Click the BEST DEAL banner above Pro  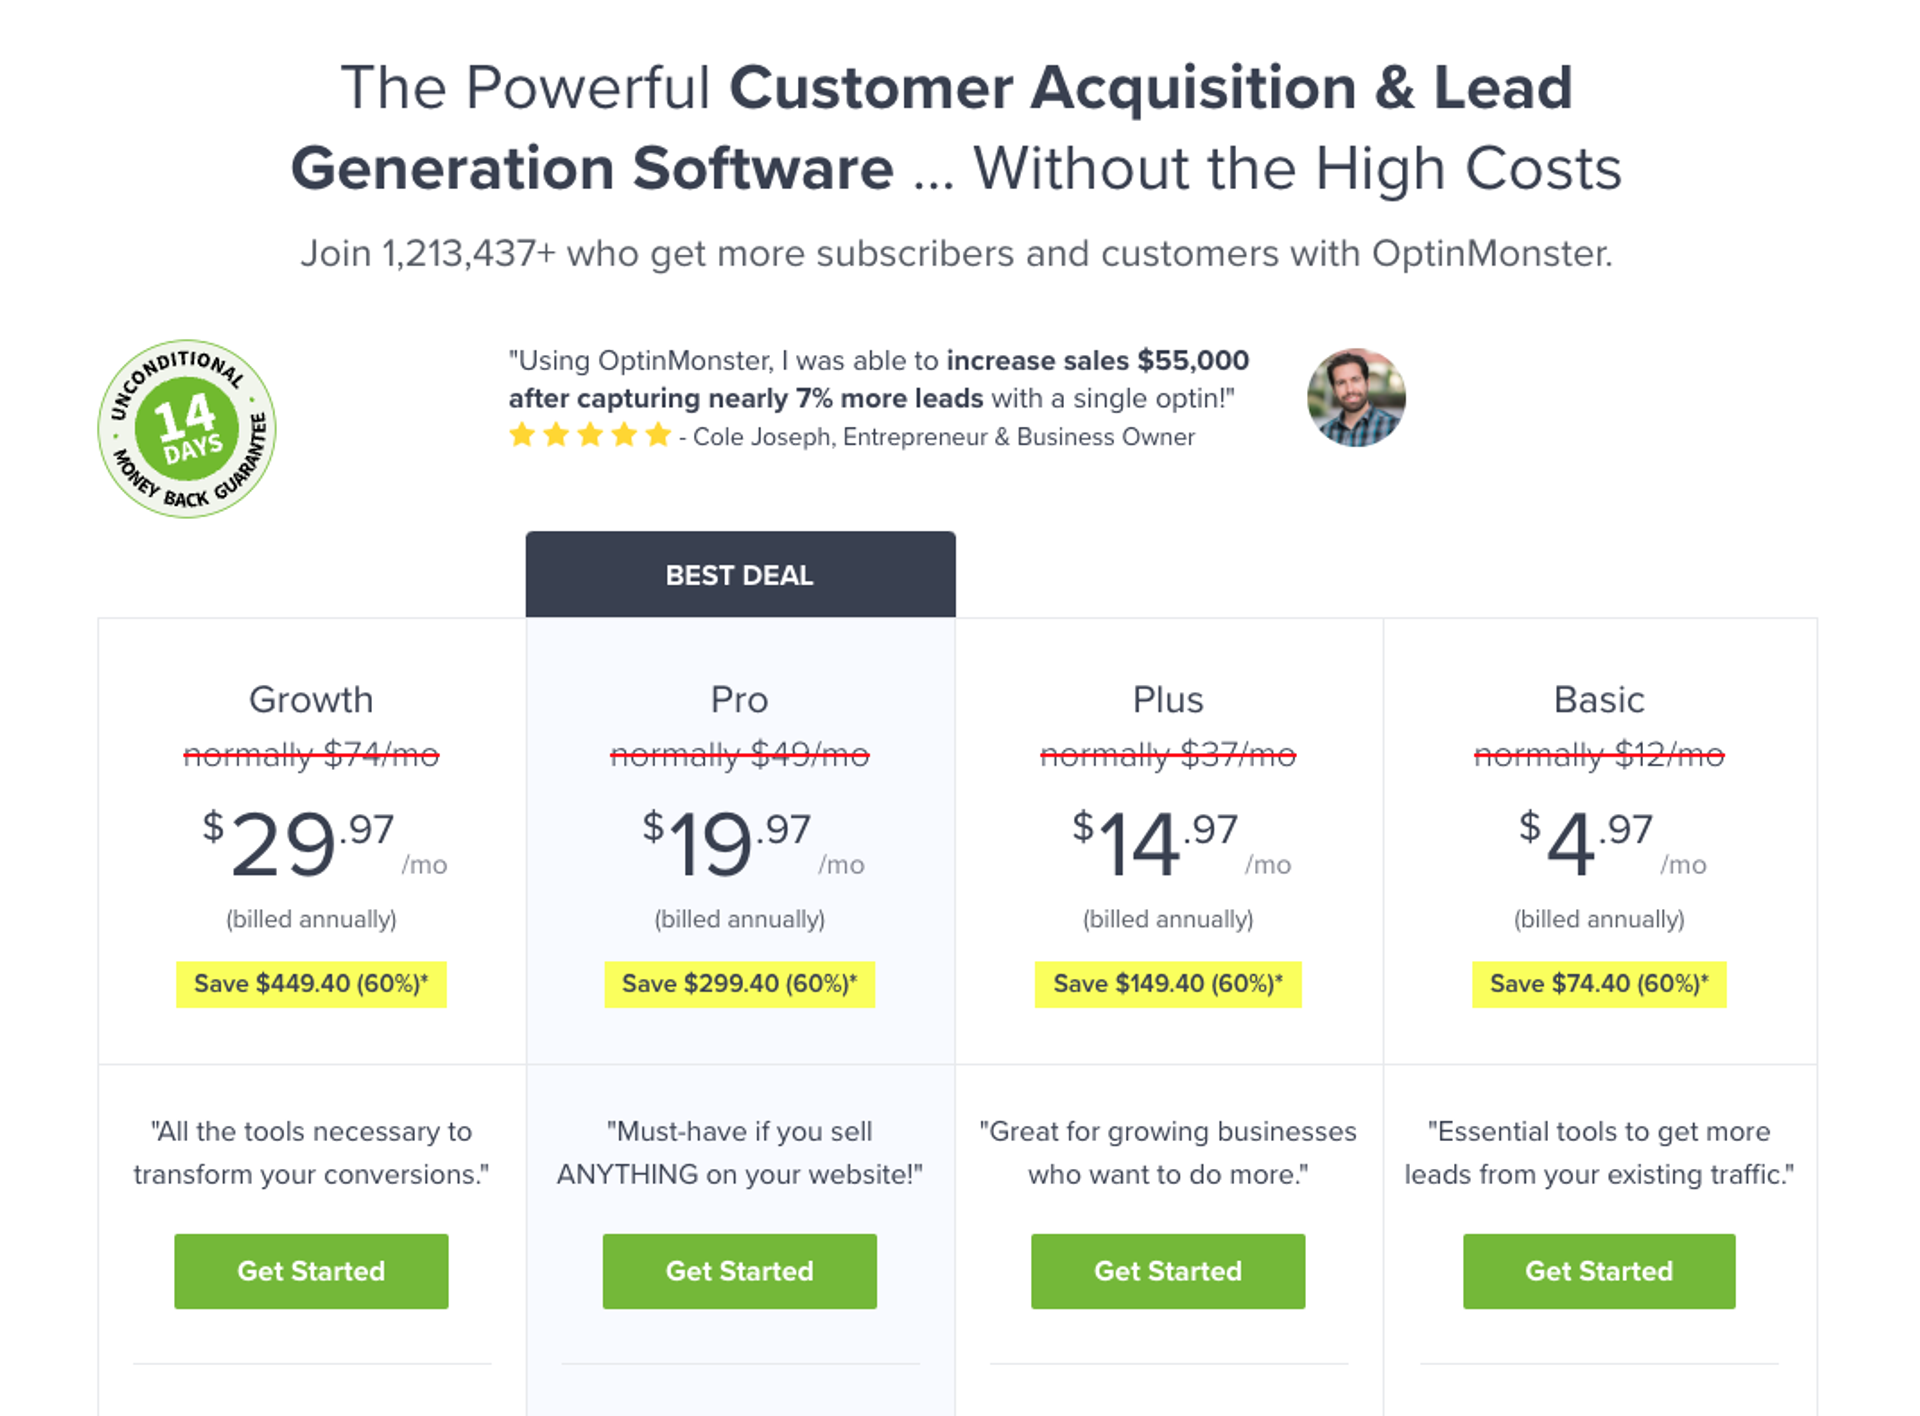coord(740,574)
